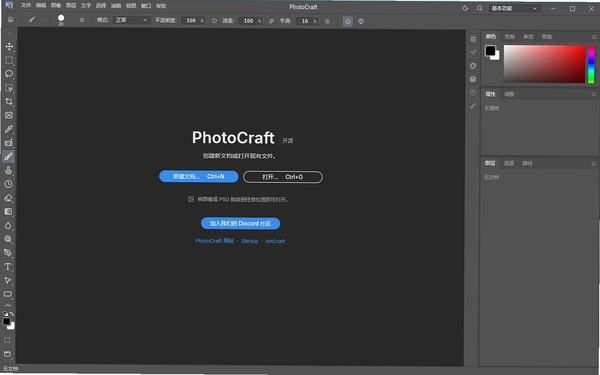Switch to the 通道 tab
600x375 pixels.
tap(509, 163)
